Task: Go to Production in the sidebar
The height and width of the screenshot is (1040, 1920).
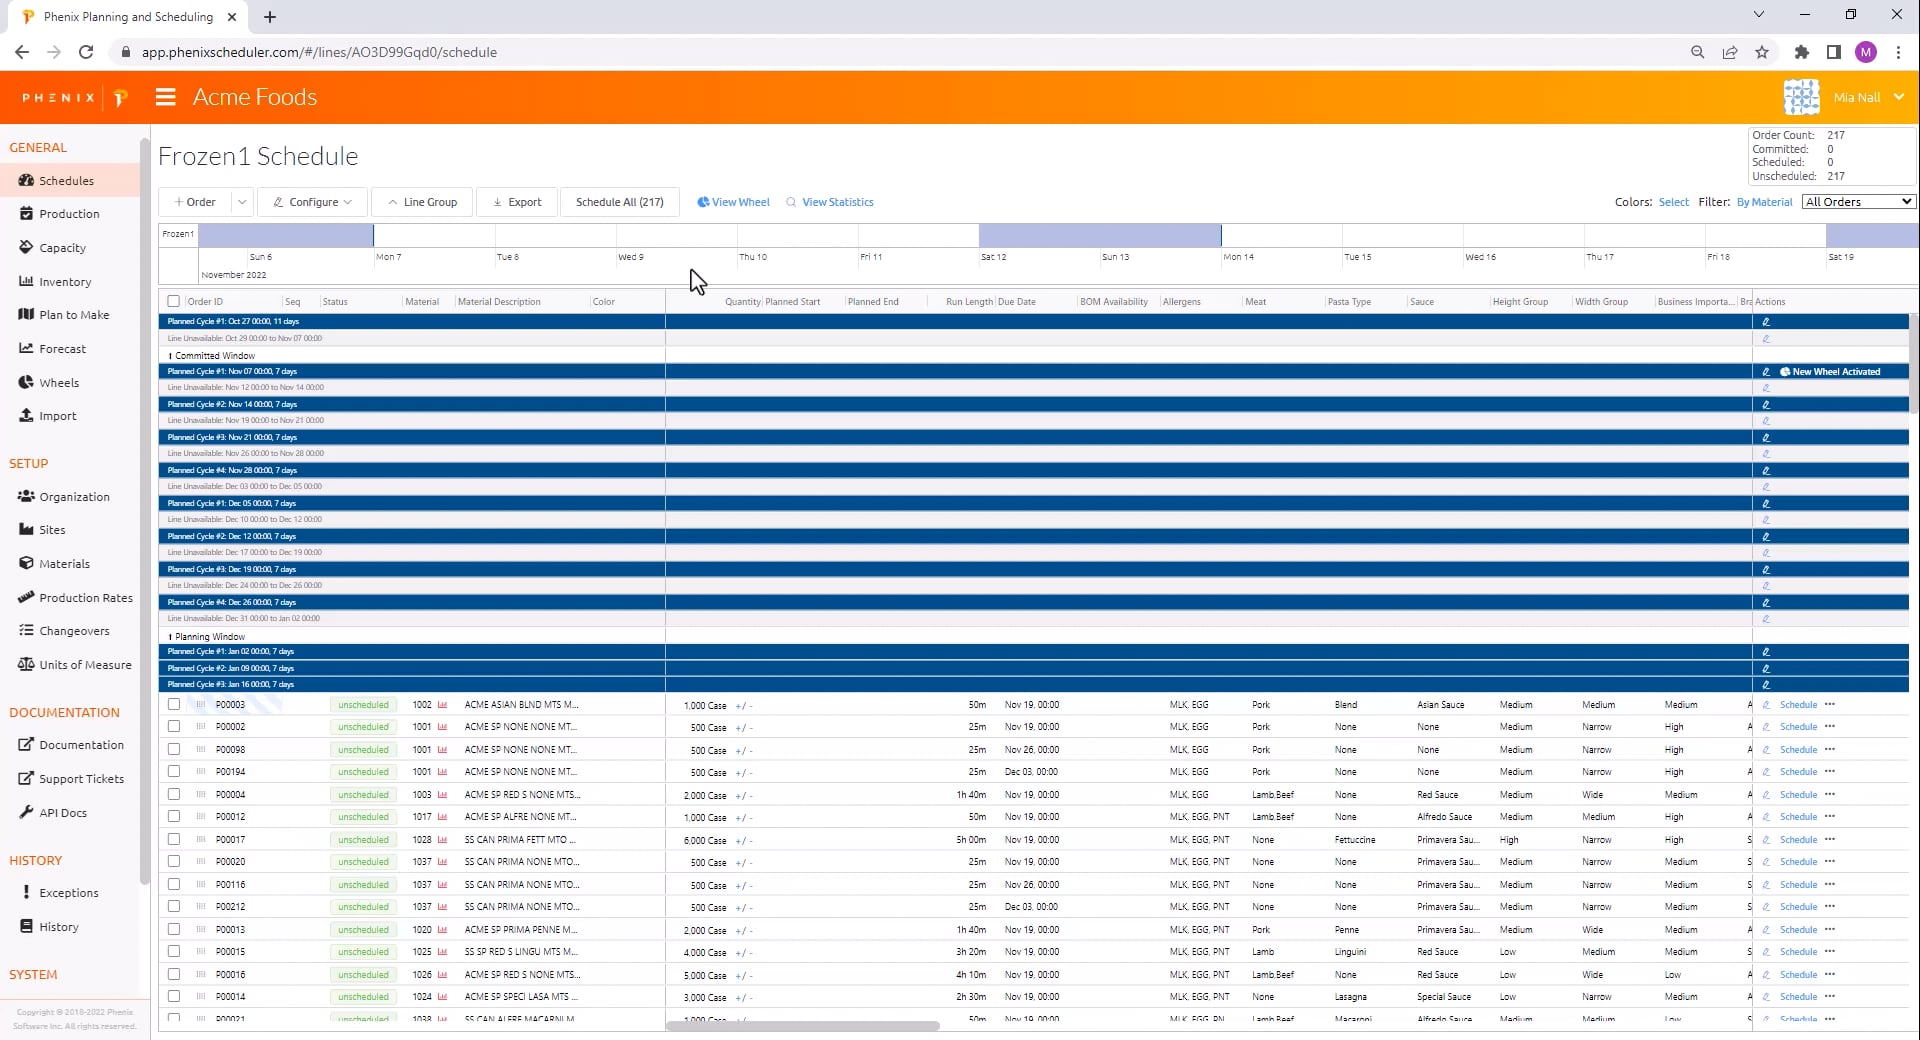Action: coord(69,214)
